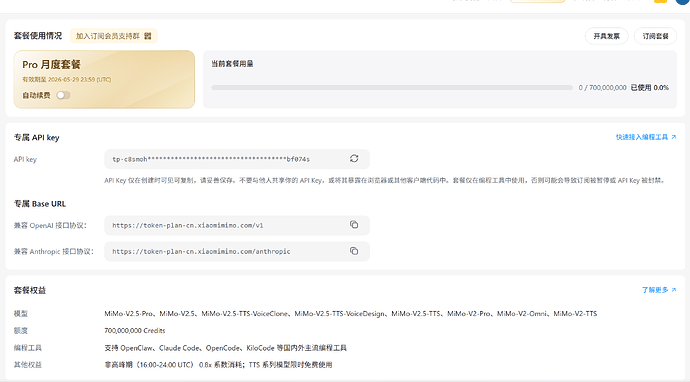Click the 兼容 Anthropic 接口协议 label
The image size is (690, 382).
pyautogui.click(x=54, y=251)
